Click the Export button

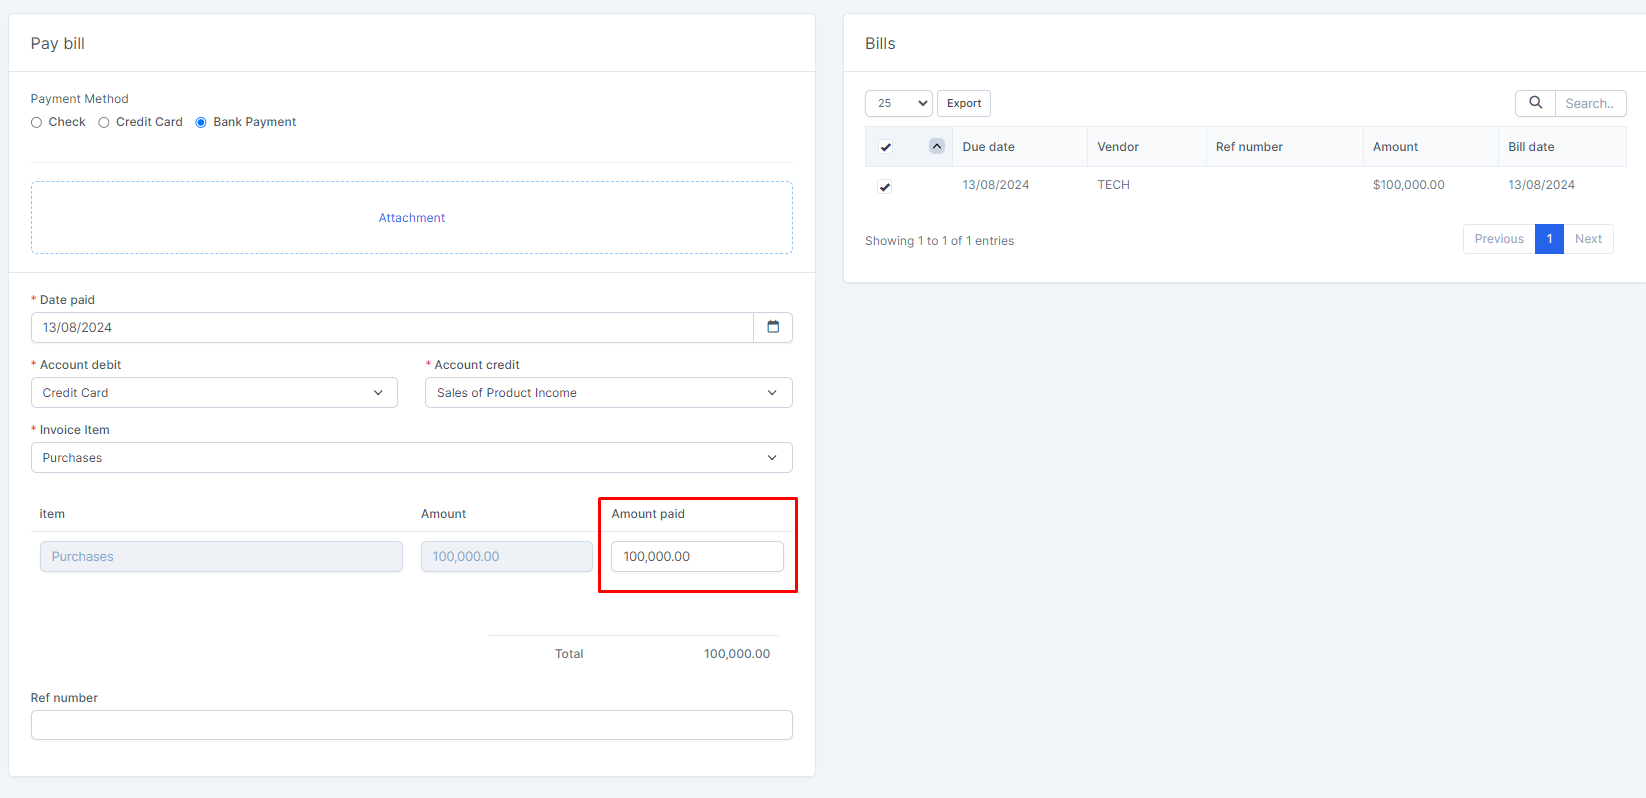[x=964, y=103]
